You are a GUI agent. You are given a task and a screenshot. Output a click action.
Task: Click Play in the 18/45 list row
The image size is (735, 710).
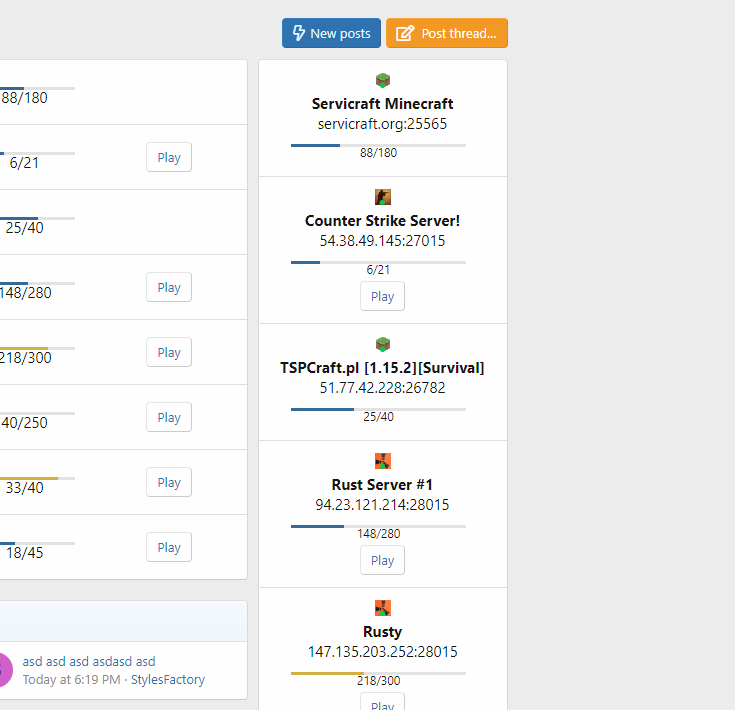169,547
